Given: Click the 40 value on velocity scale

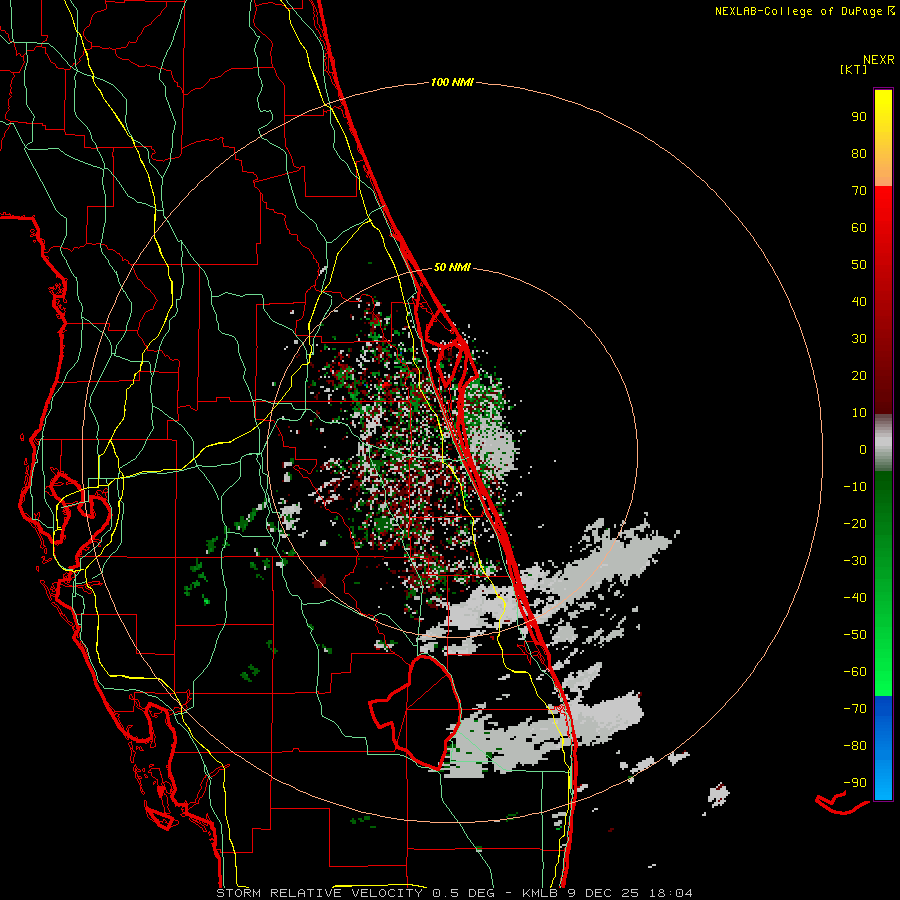Looking at the screenshot, I should click(x=859, y=302).
